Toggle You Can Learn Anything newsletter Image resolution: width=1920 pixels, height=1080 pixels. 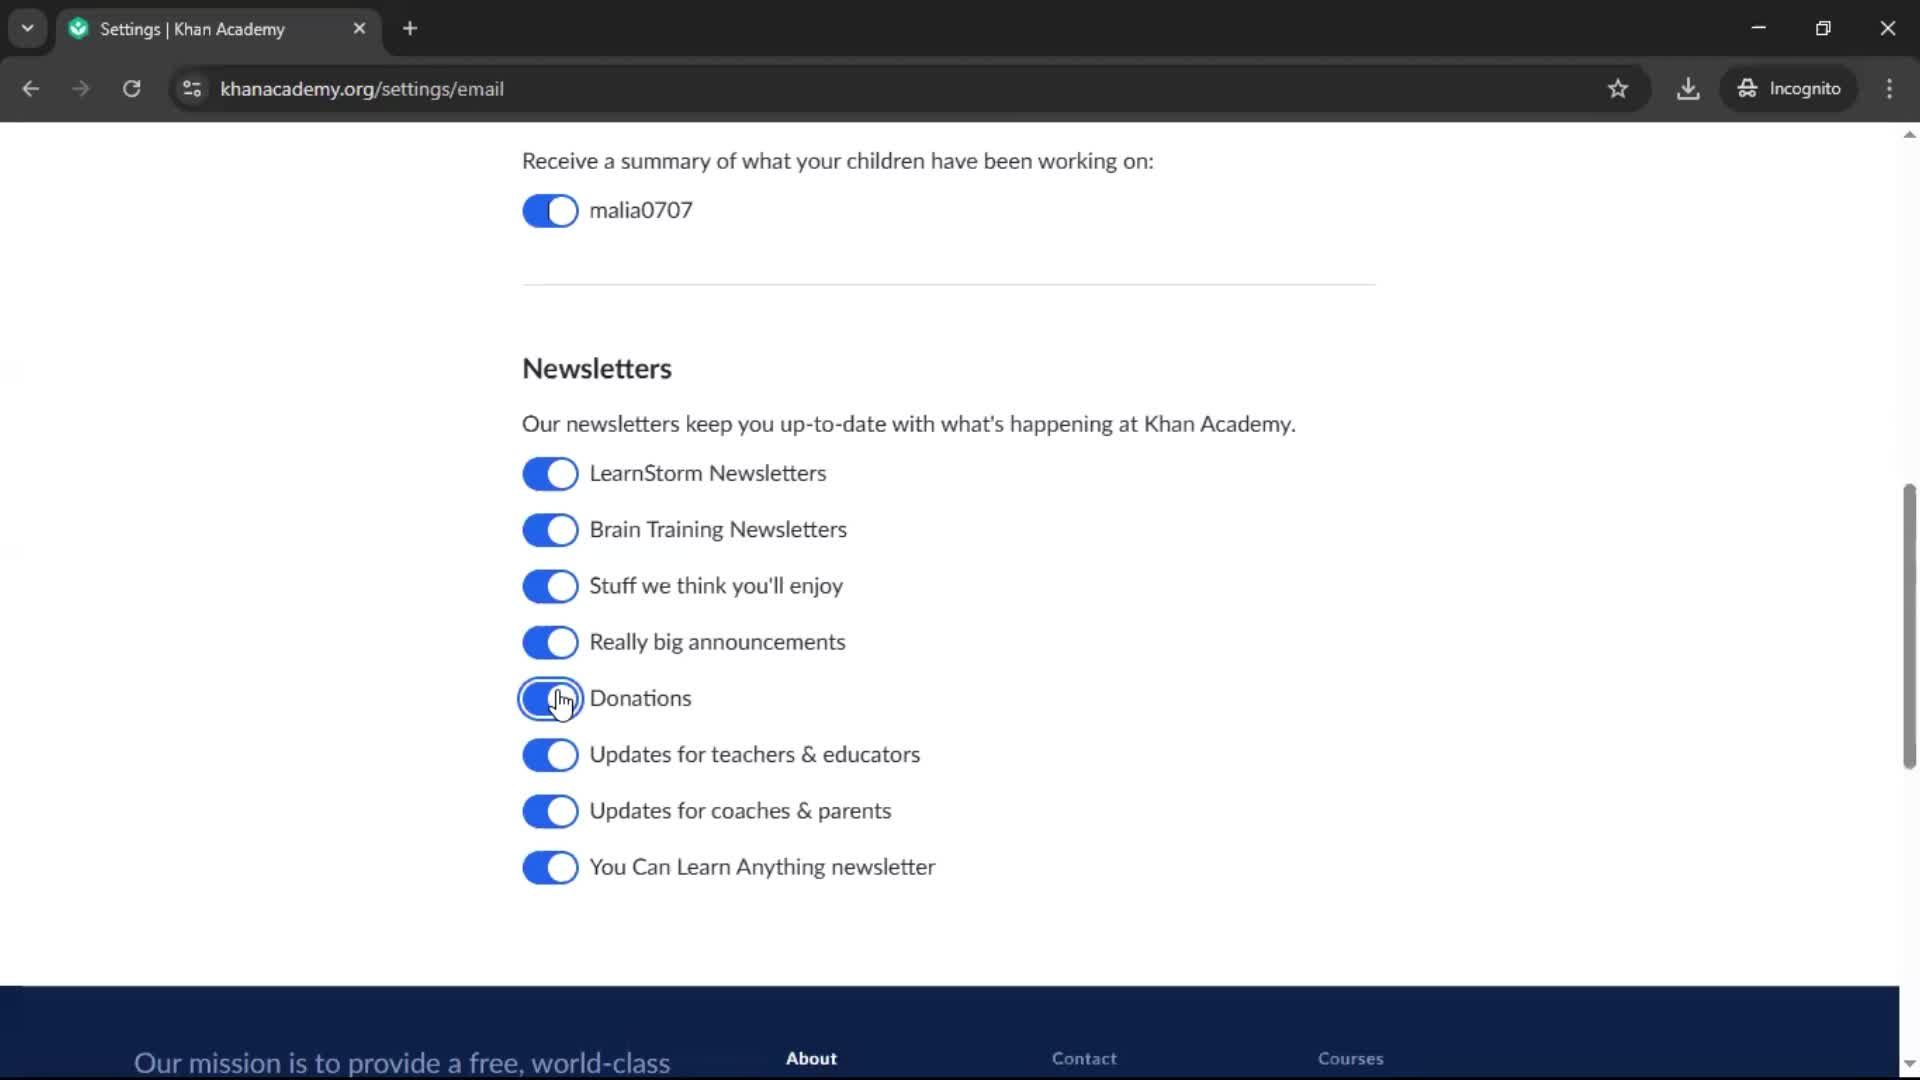550,867
